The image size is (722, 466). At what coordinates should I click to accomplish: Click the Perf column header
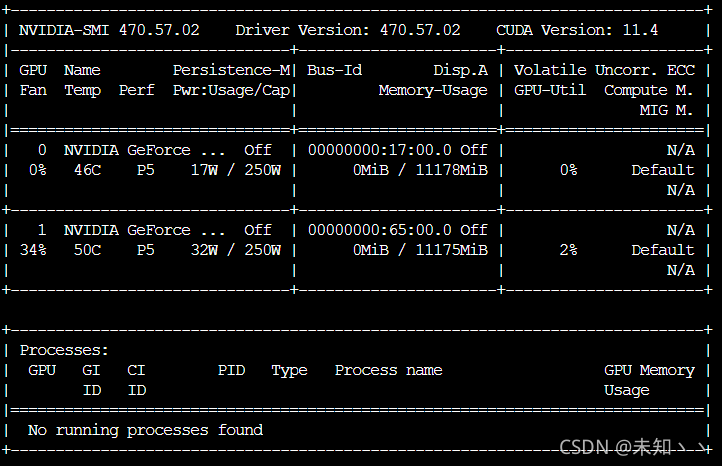137,90
